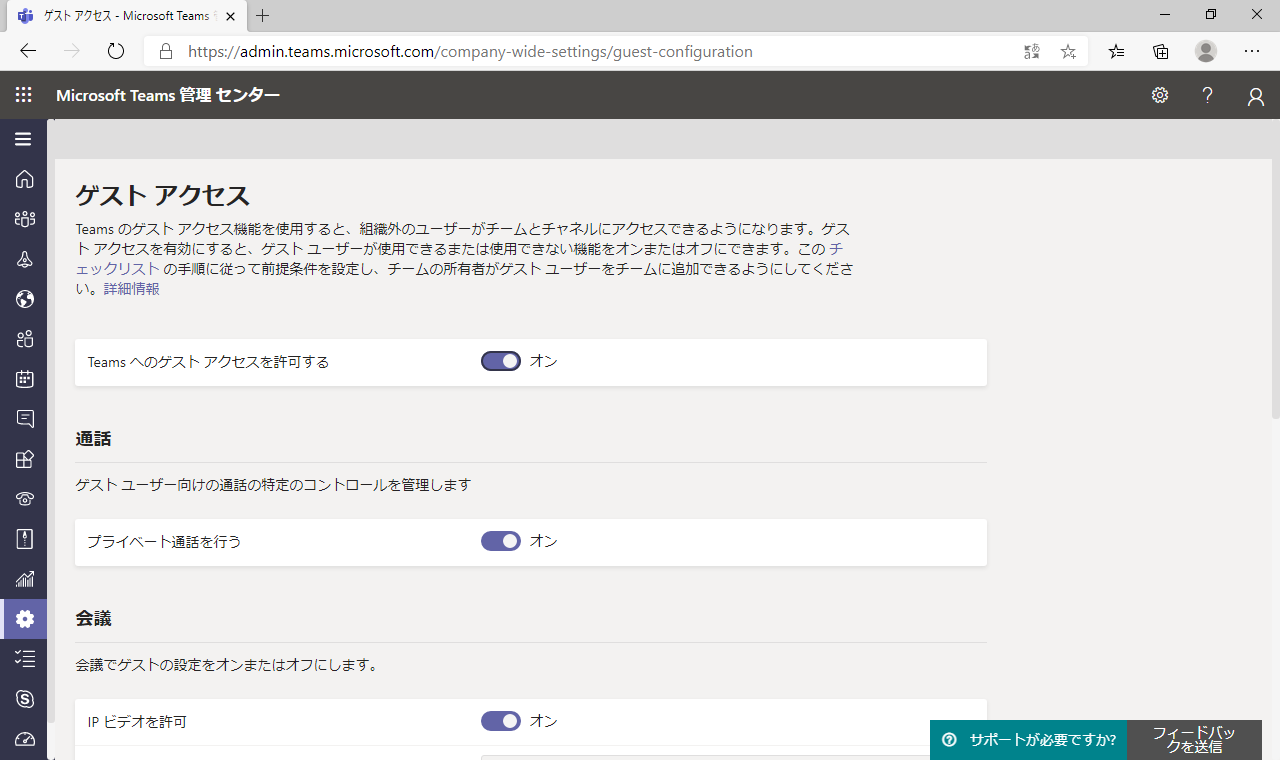The width and height of the screenshot is (1280, 760).
Task: Open the Locations globe icon
Action: pyautogui.click(x=25, y=299)
